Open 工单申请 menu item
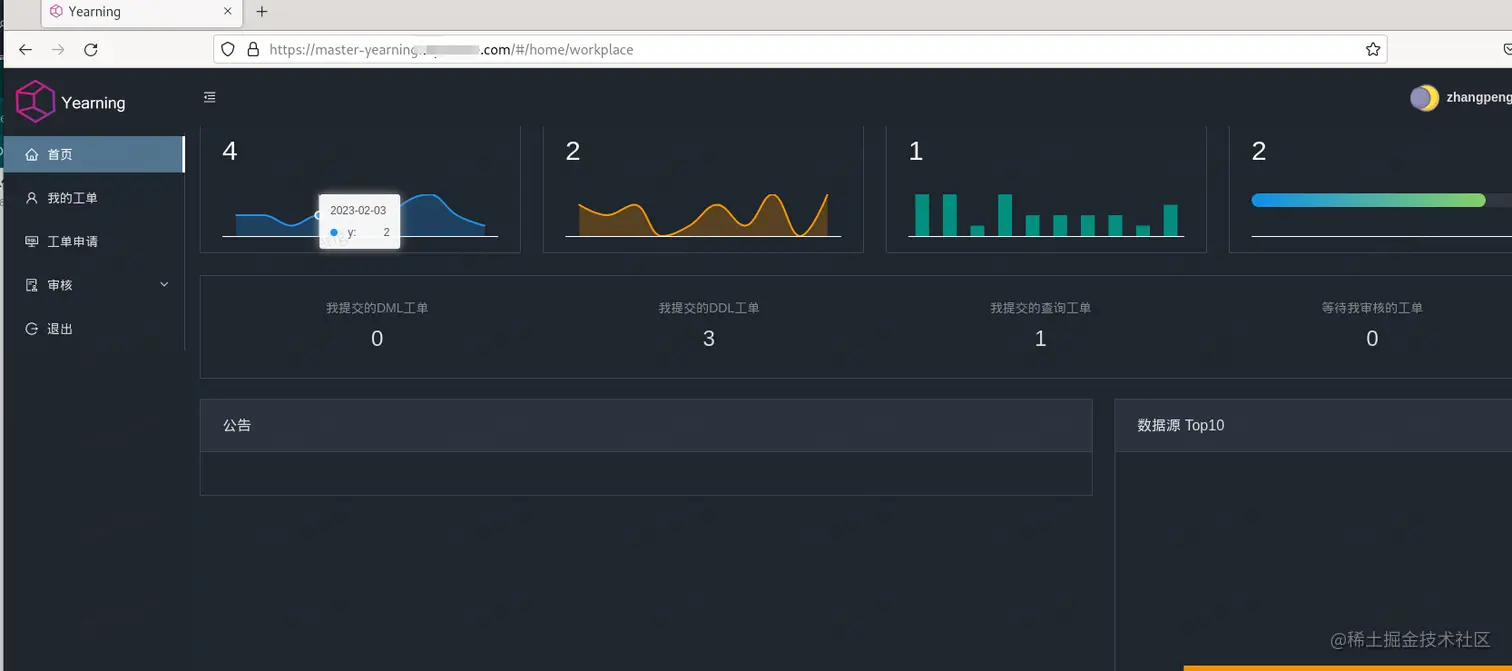This screenshot has height=671, width=1512. (x=94, y=242)
